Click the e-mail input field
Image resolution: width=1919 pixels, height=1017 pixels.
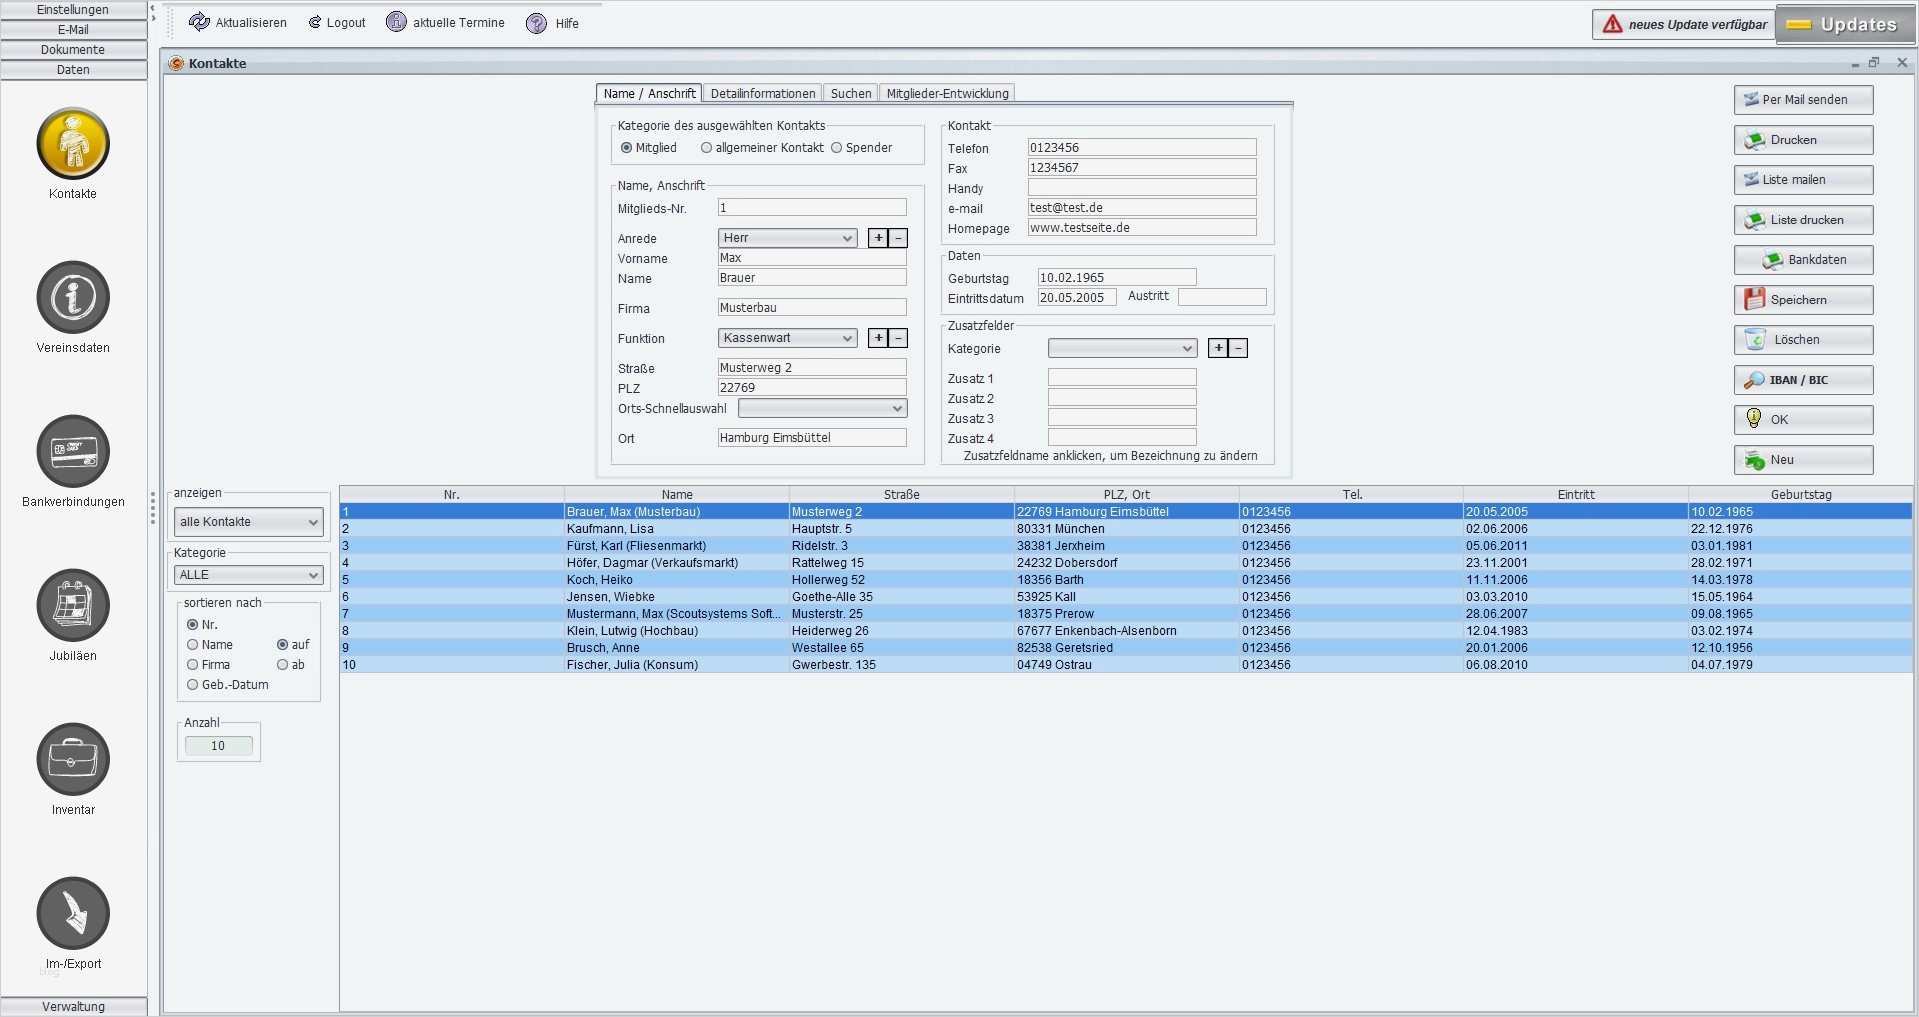pyautogui.click(x=1142, y=208)
